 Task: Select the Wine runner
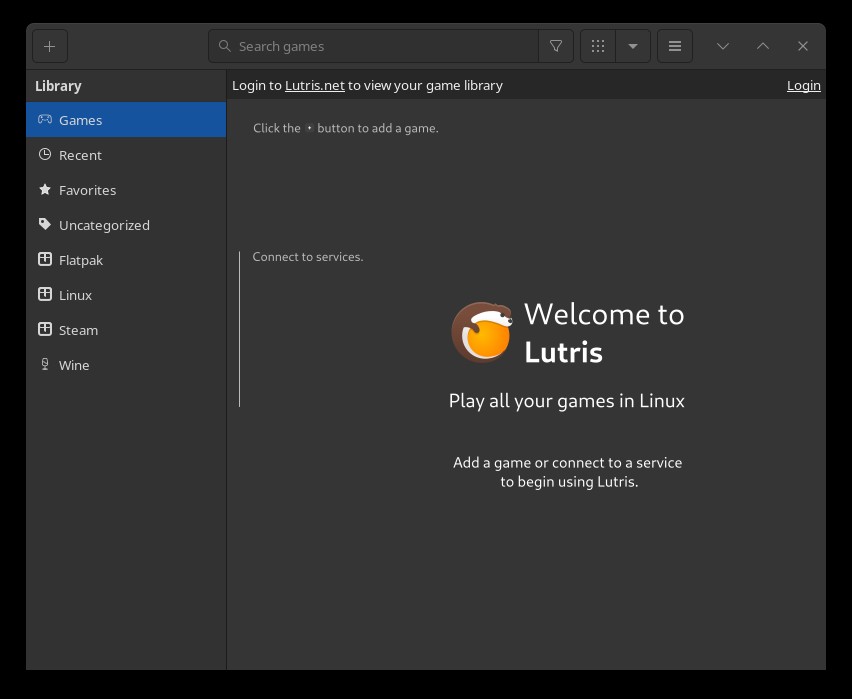(x=126, y=365)
